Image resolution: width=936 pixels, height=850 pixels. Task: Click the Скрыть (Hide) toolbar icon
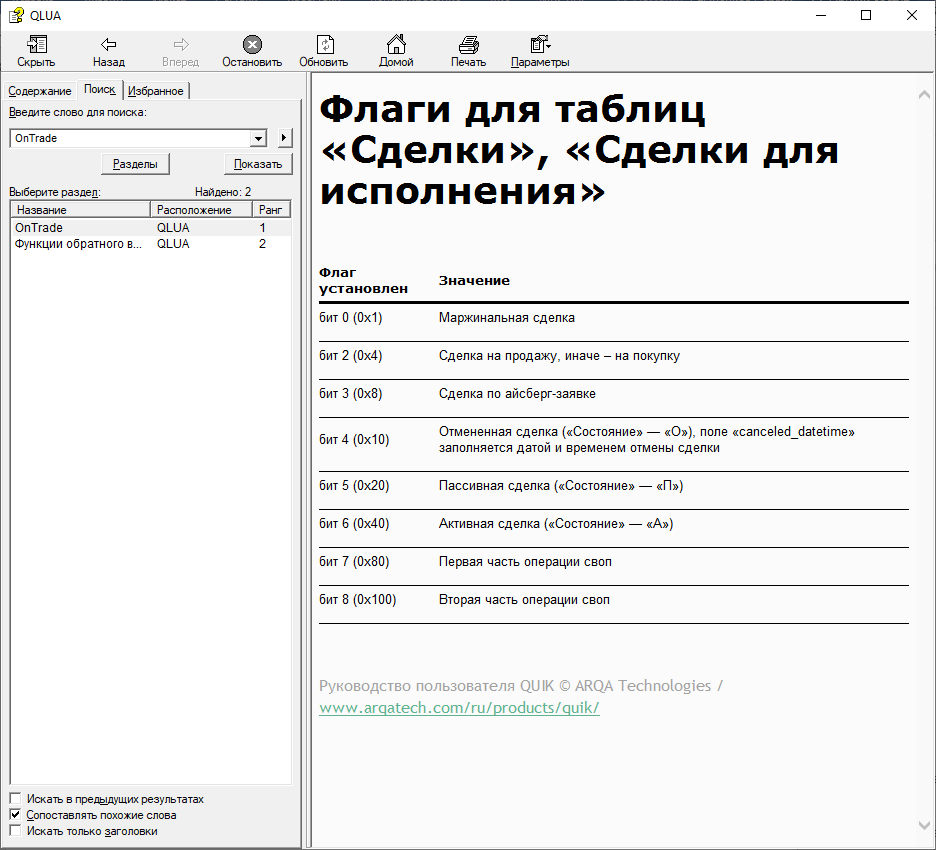coord(37,45)
